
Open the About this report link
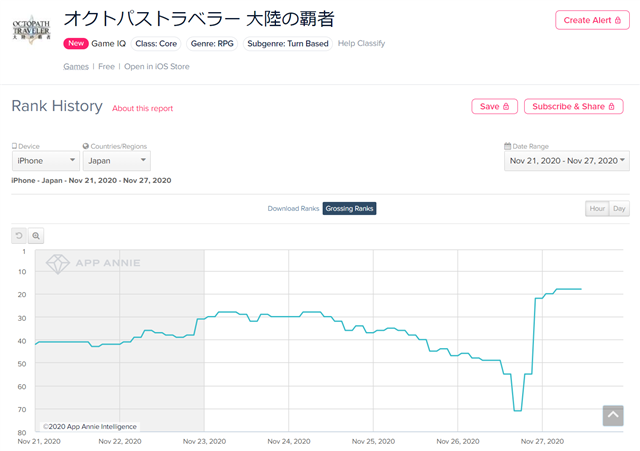pyautogui.click(x=142, y=109)
